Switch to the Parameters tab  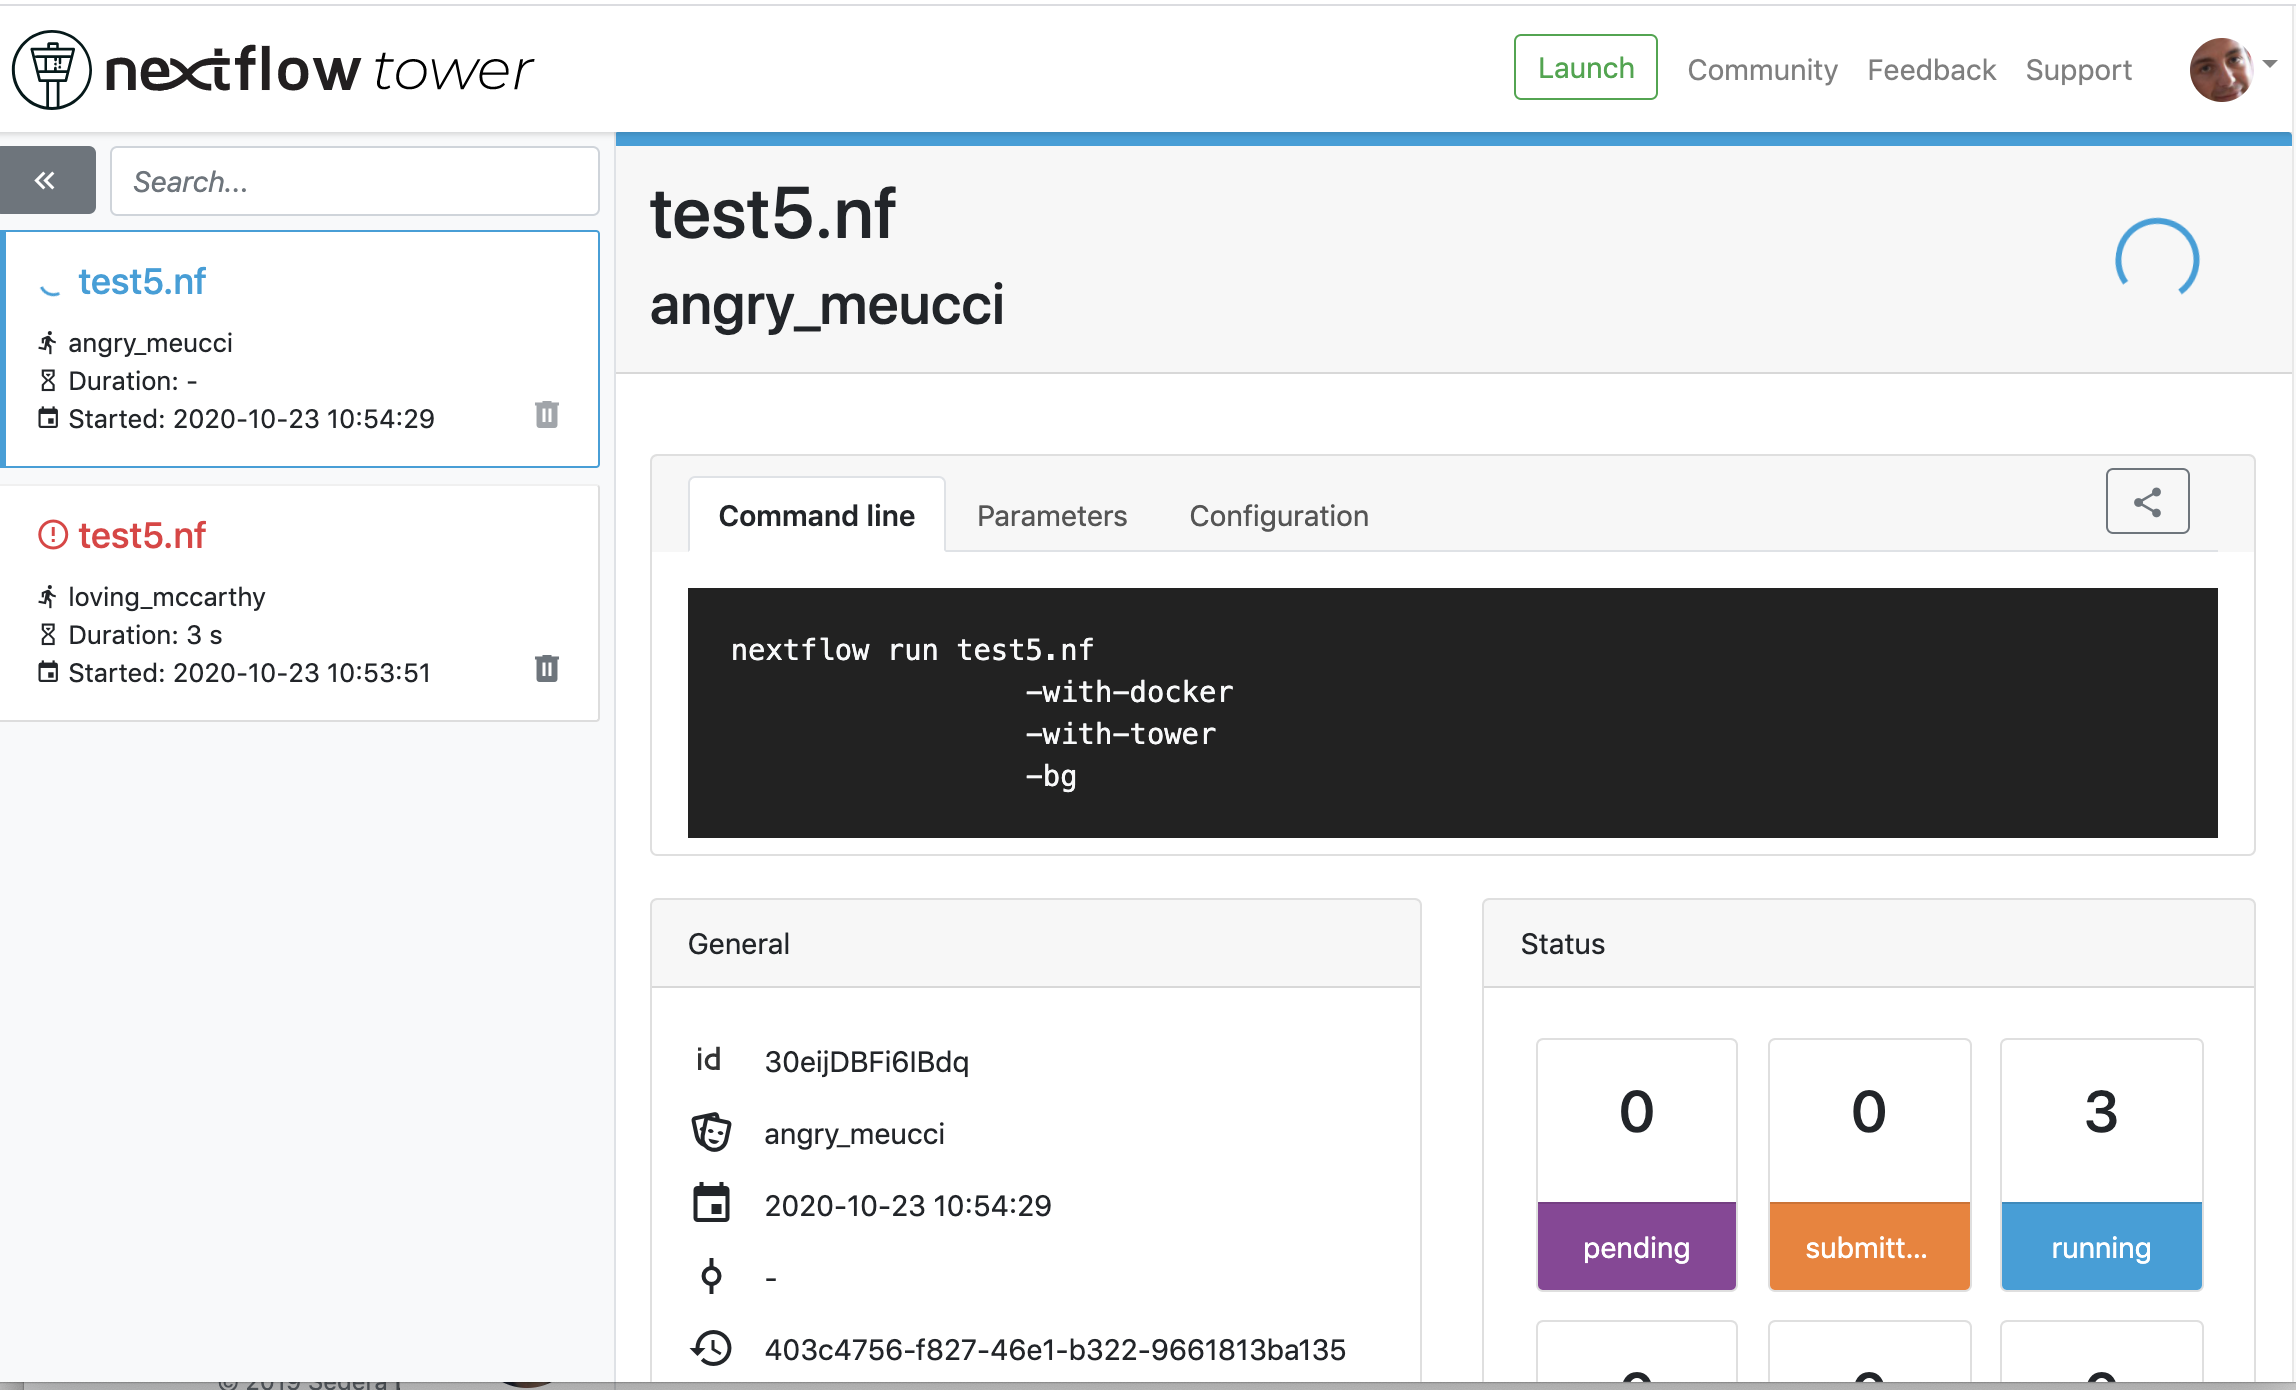tap(1052, 516)
